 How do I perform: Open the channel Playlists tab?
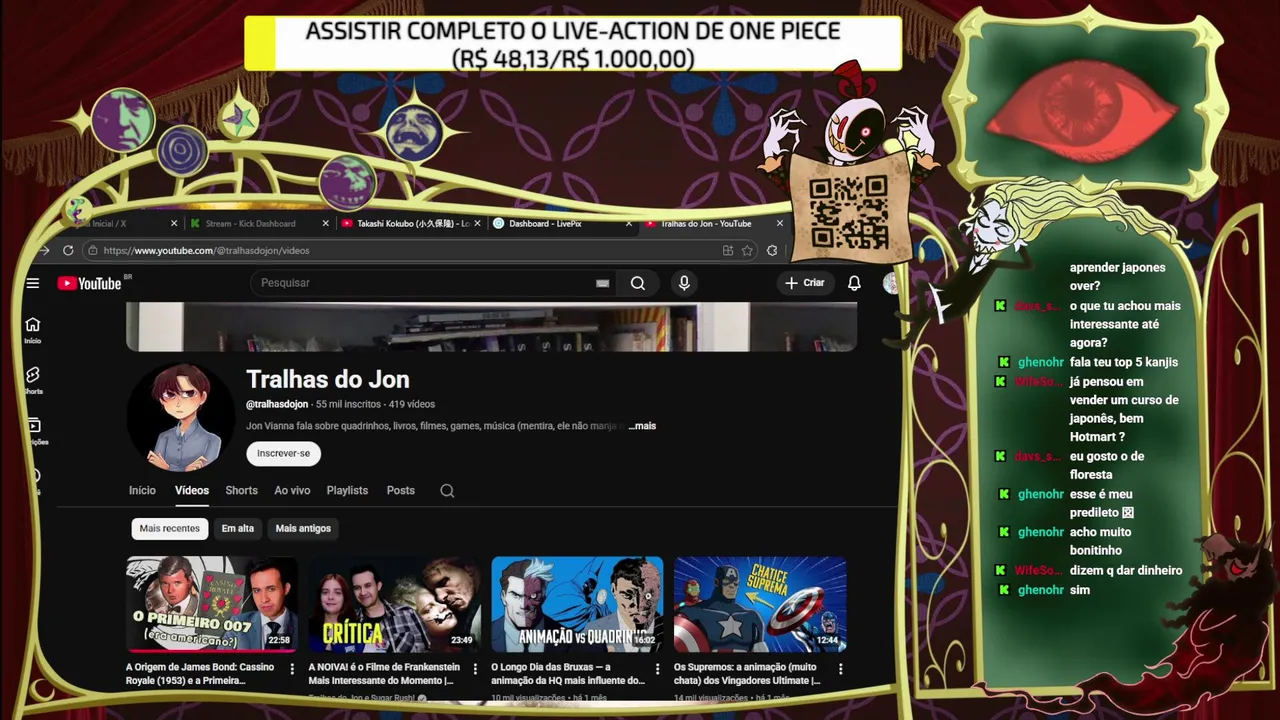[347, 491]
